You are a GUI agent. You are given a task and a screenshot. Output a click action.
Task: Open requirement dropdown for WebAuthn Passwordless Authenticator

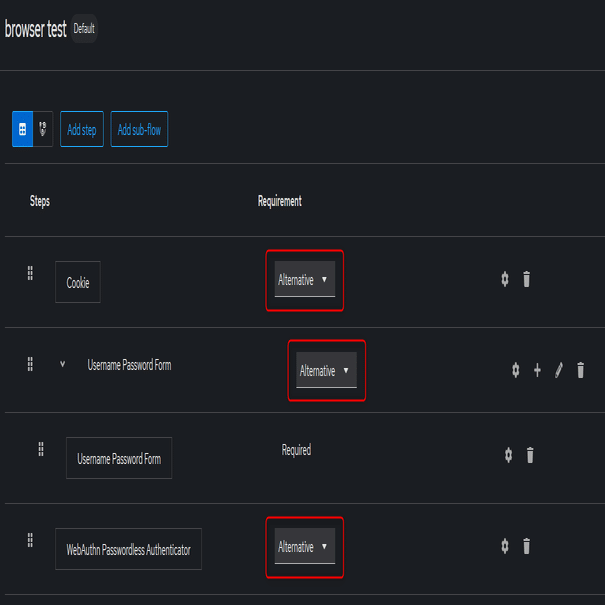(x=304, y=547)
